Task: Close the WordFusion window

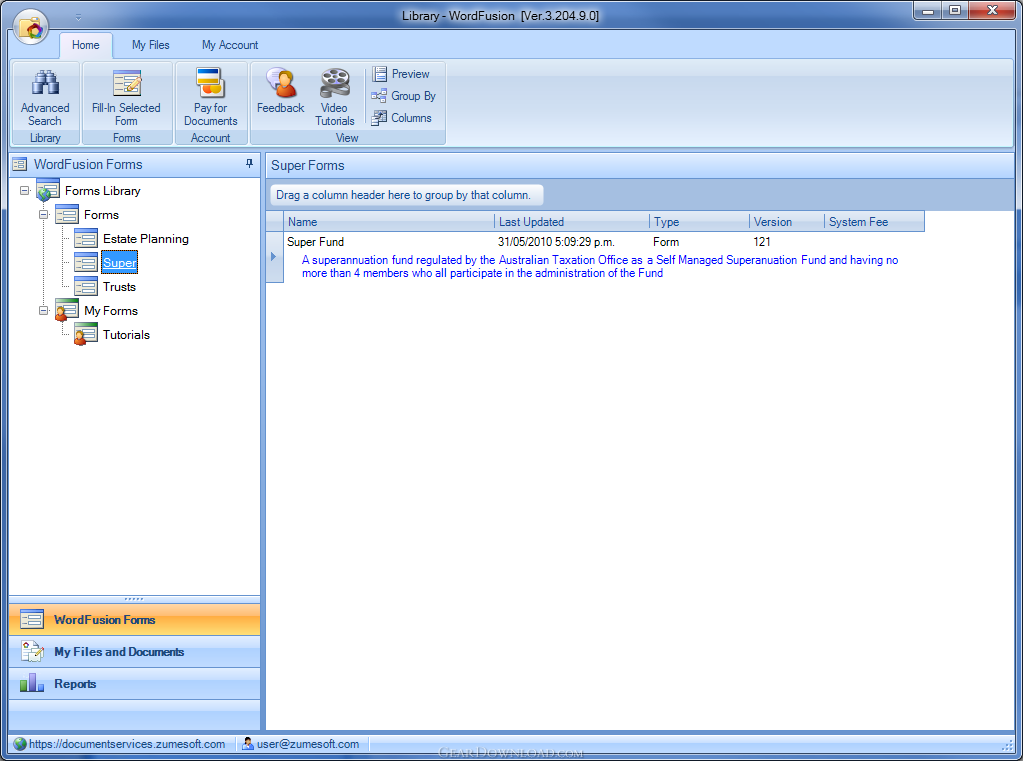Action: [992, 10]
